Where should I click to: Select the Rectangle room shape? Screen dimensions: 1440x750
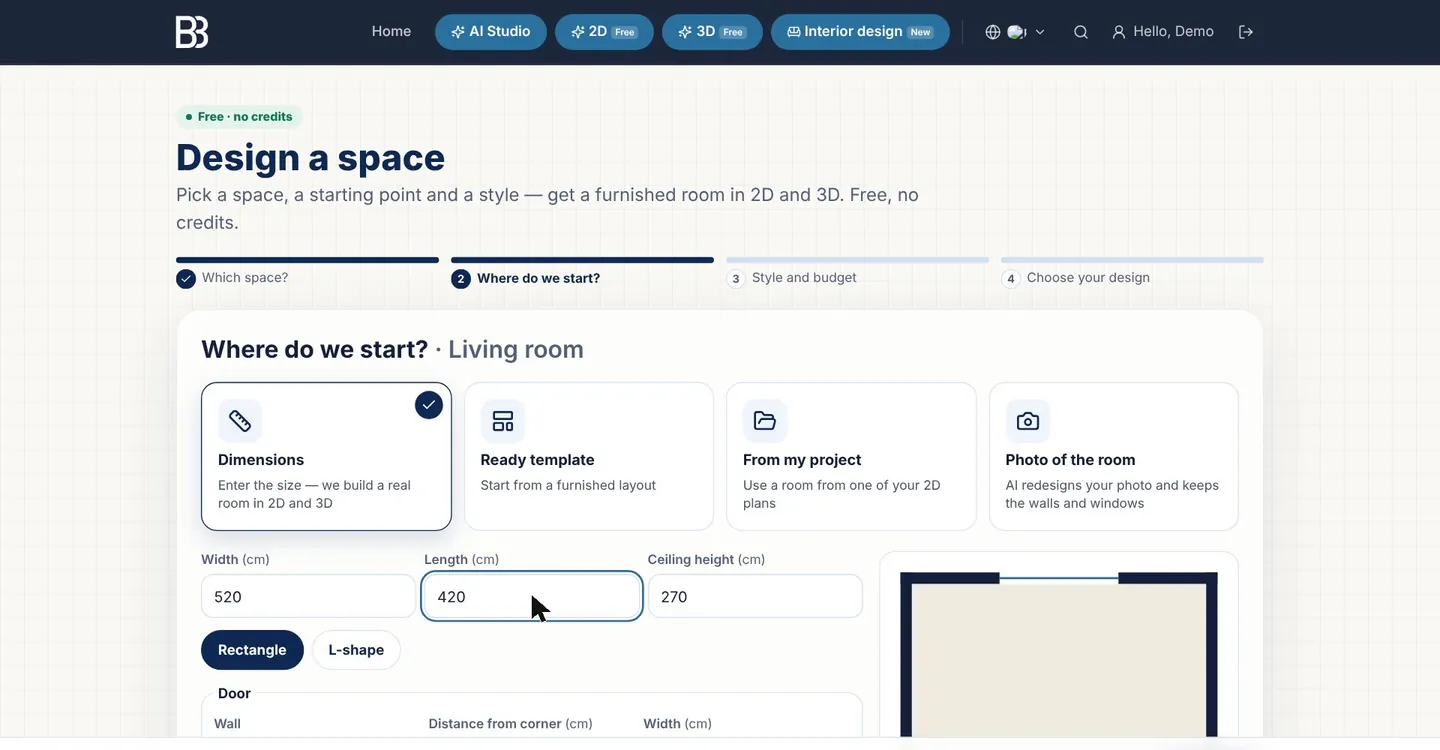click(252, 650)
